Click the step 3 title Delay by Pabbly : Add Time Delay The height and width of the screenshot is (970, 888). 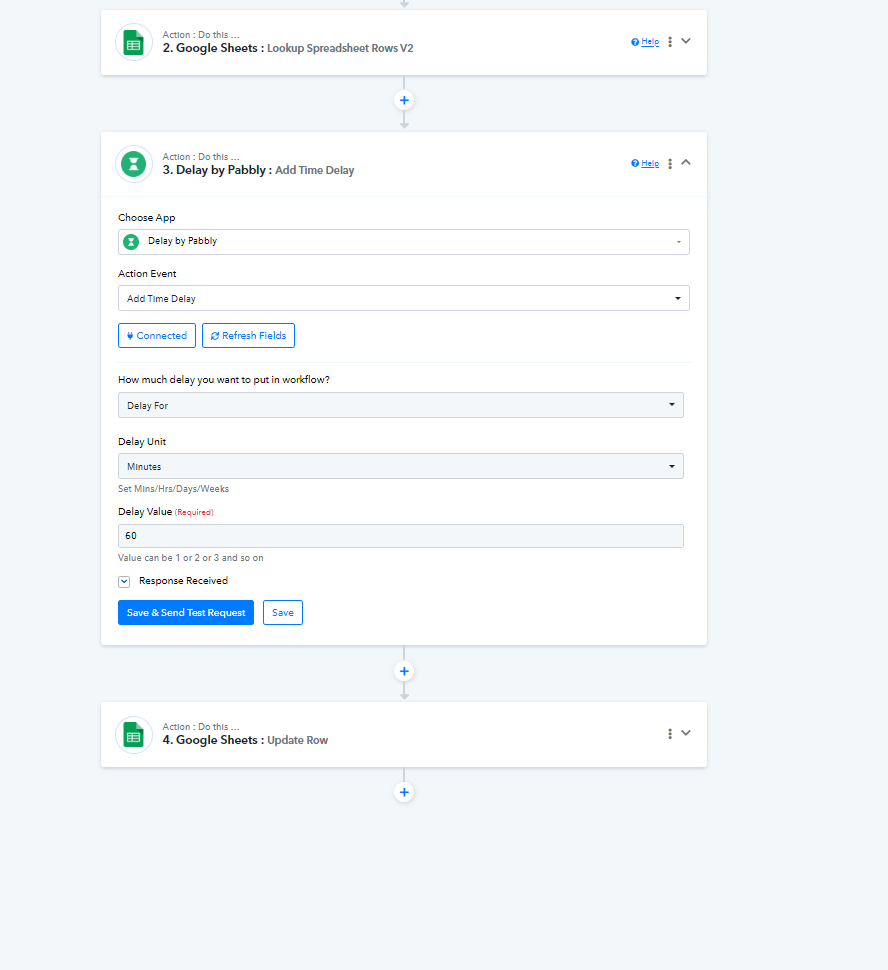(258, 170)
